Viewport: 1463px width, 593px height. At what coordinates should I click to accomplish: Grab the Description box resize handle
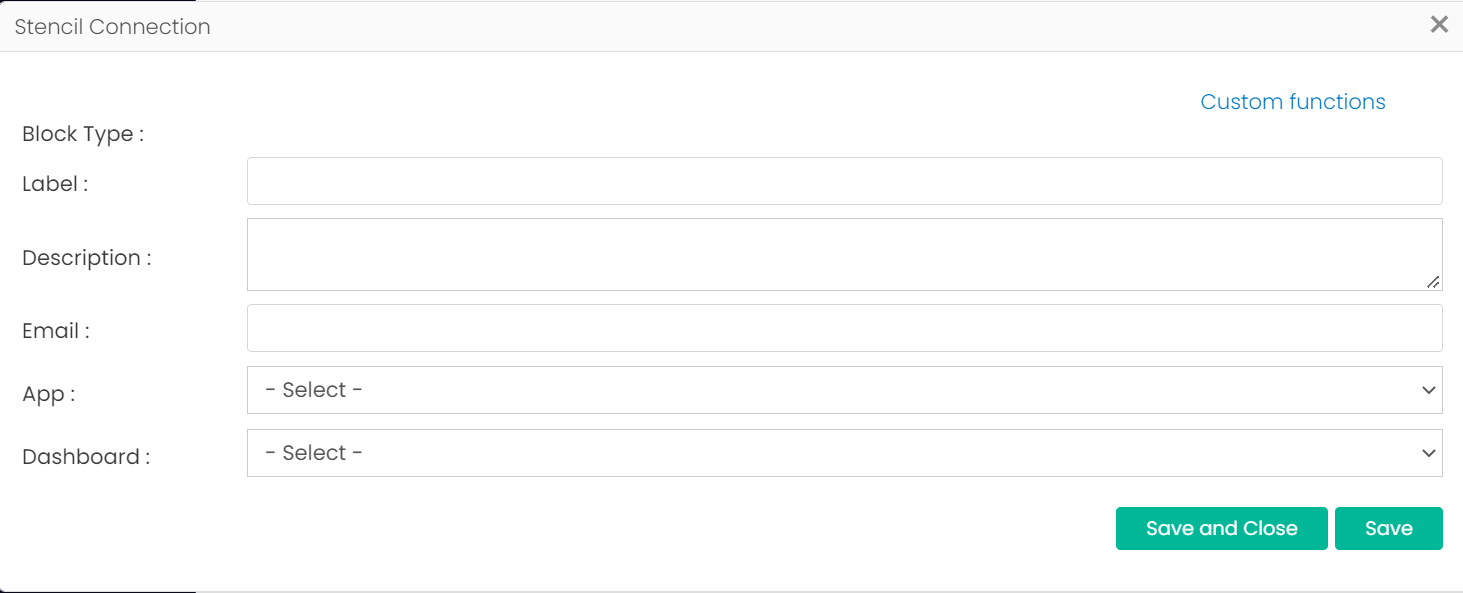click(x=1433, y=282)
